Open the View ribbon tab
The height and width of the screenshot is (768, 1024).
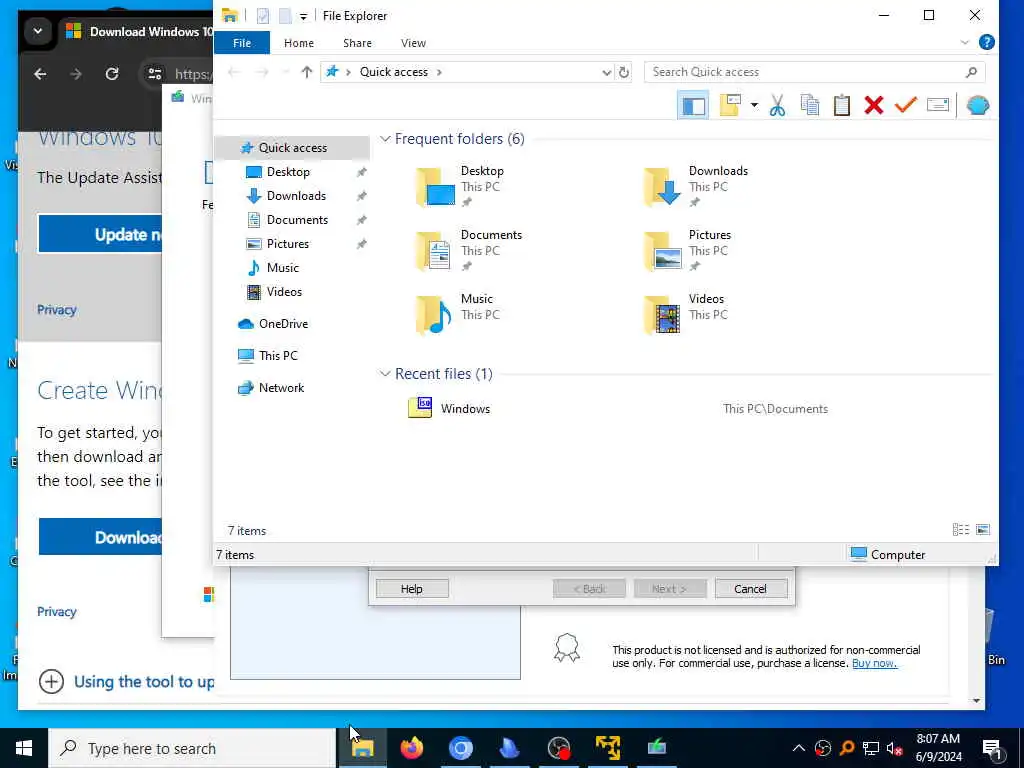tap(413, 43)
